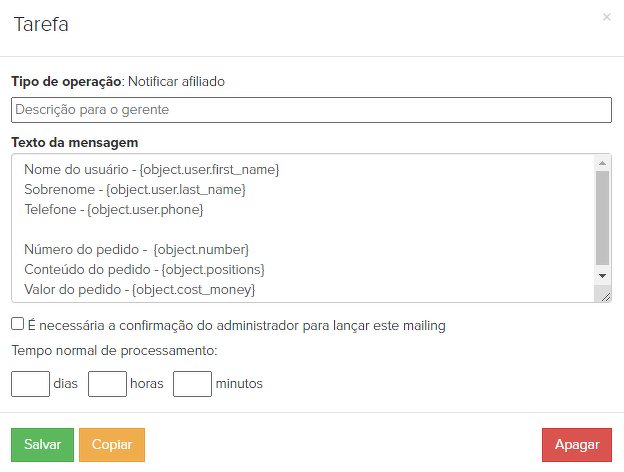This screenshot has height=472, width=624.
Task: Click the message textarea scrollbar thumb
Action: click(x=602, y=216)
